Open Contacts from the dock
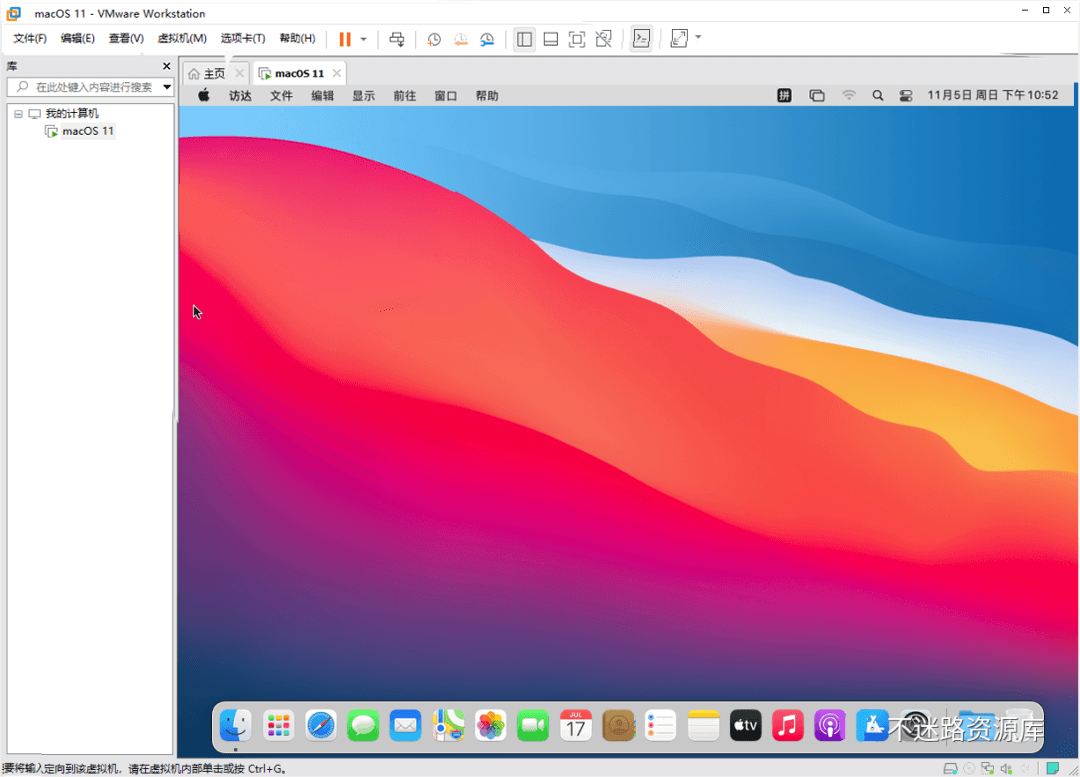The image size is (1080, 777). click(618, 725)
